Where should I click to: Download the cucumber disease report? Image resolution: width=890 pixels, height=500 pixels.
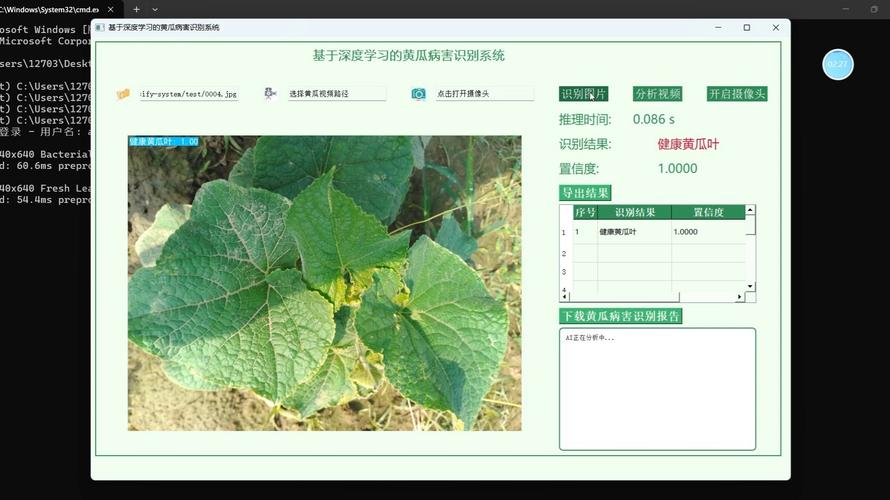[x=620, y=316]
